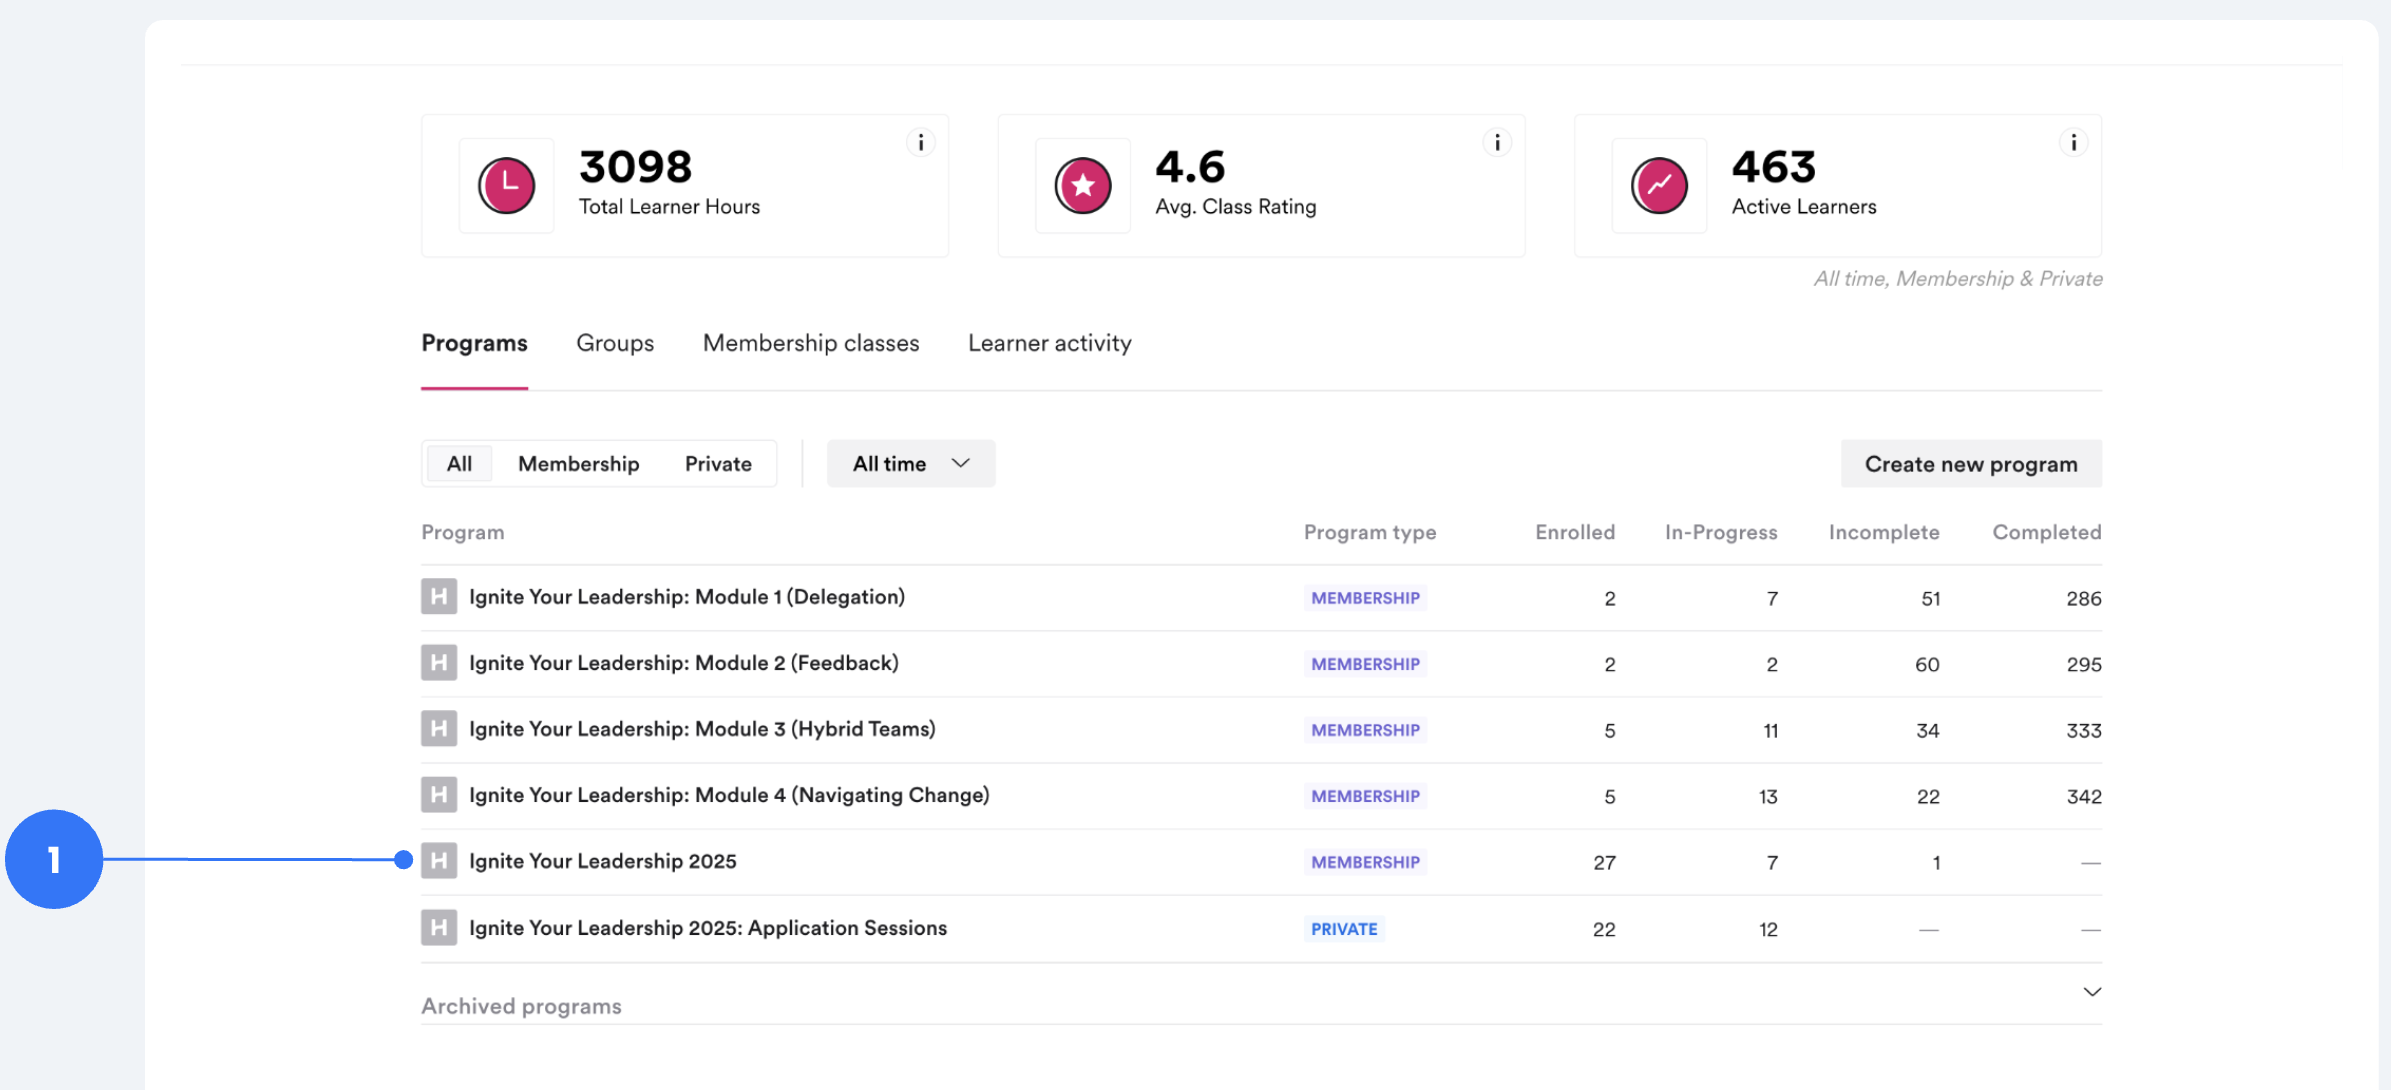Select the All filter
This screenshot has height=1090, width=2391.
459,464
